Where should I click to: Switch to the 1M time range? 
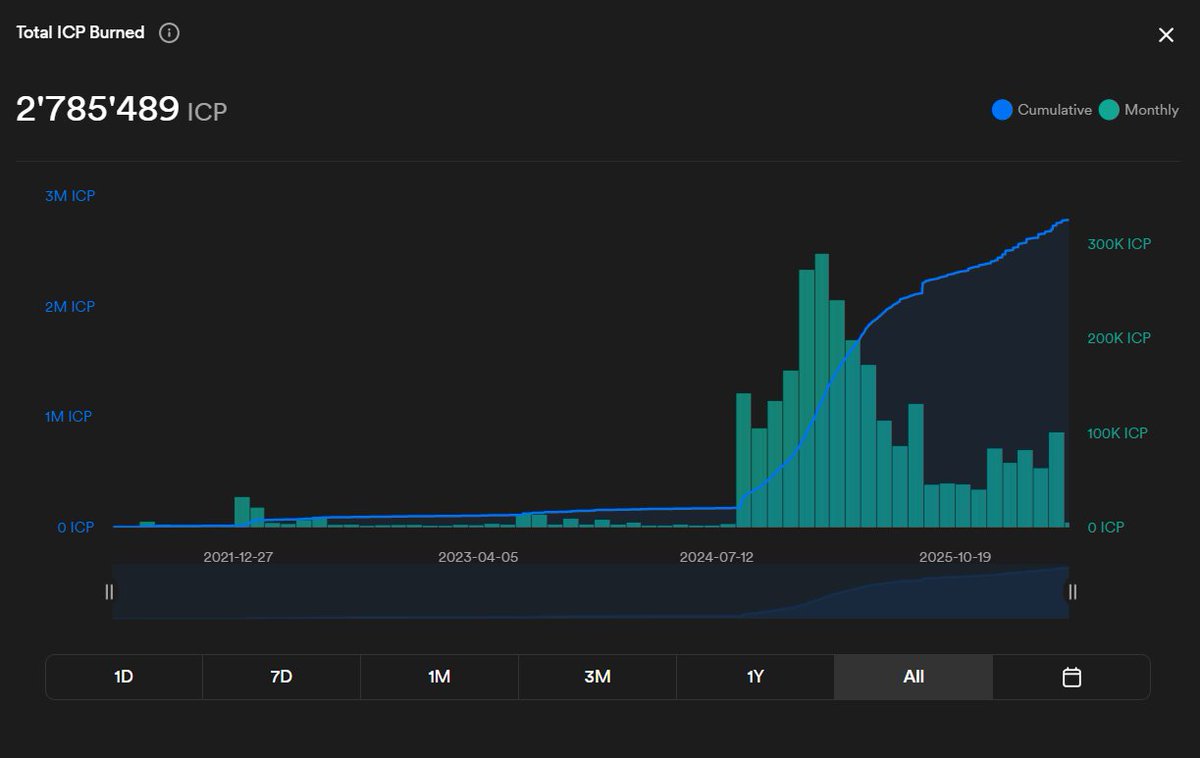(439, 677)
